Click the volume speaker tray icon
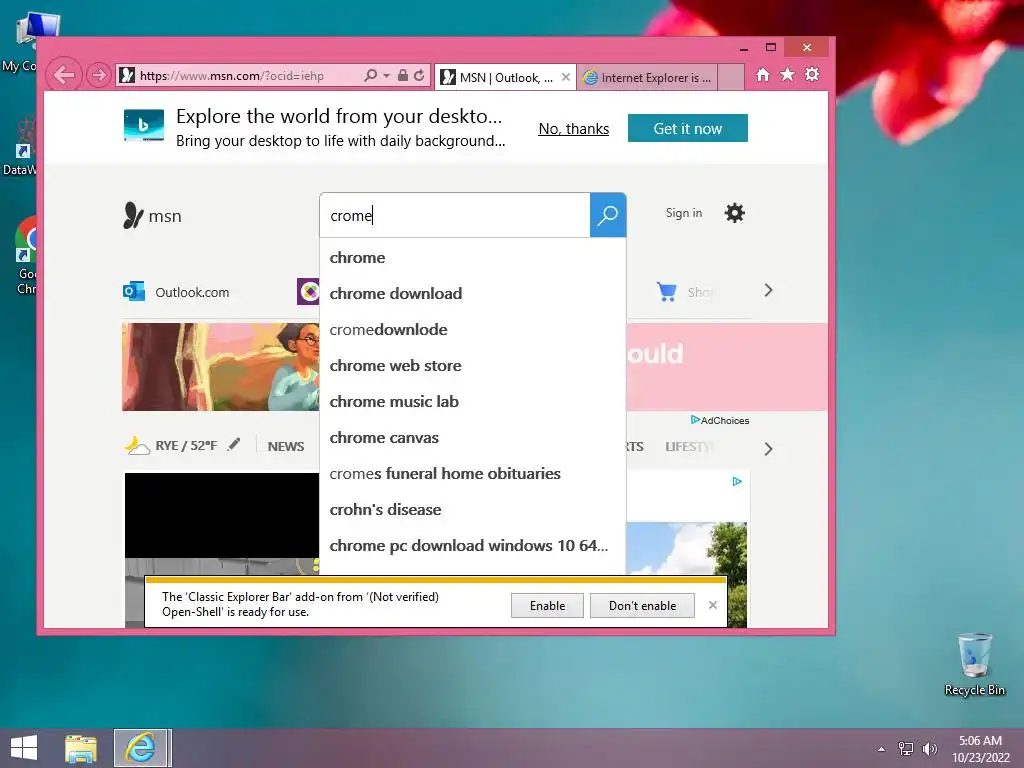The width and height of the screenshot is (1024, 768). pos(929,748)
